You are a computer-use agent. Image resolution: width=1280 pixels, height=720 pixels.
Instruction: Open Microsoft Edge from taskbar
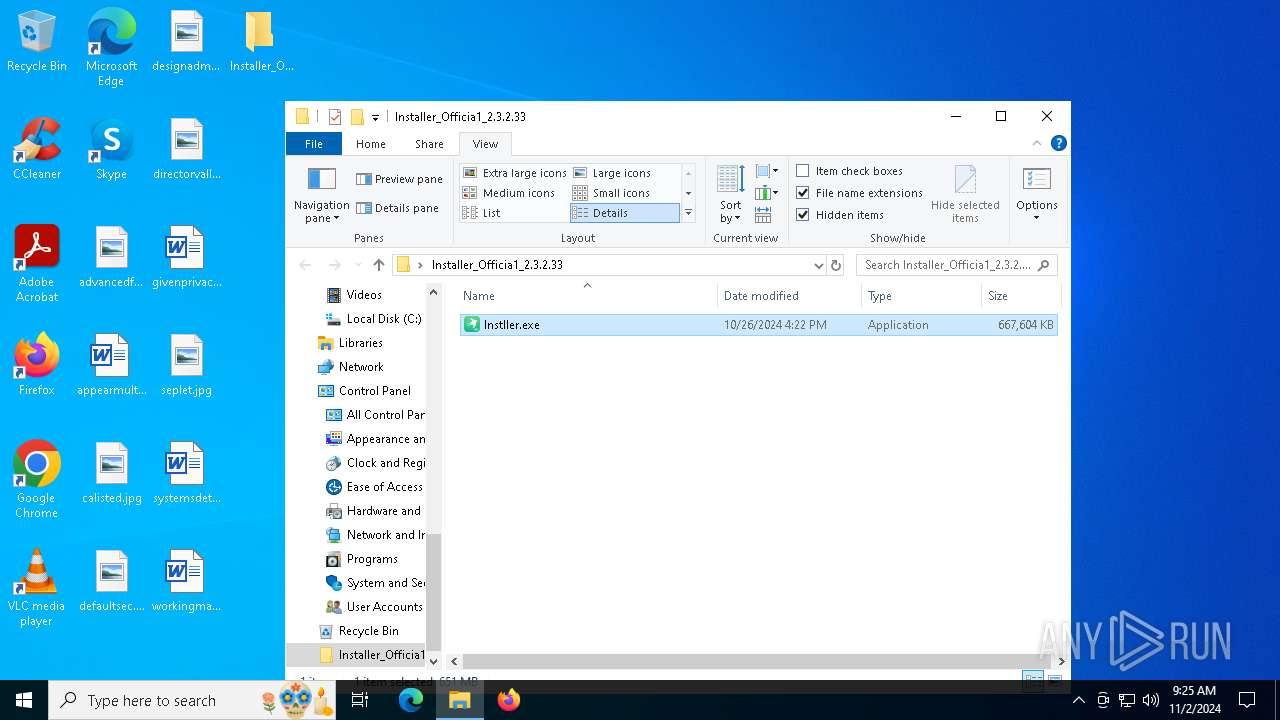pyautogui.click(x=411, y=700)
